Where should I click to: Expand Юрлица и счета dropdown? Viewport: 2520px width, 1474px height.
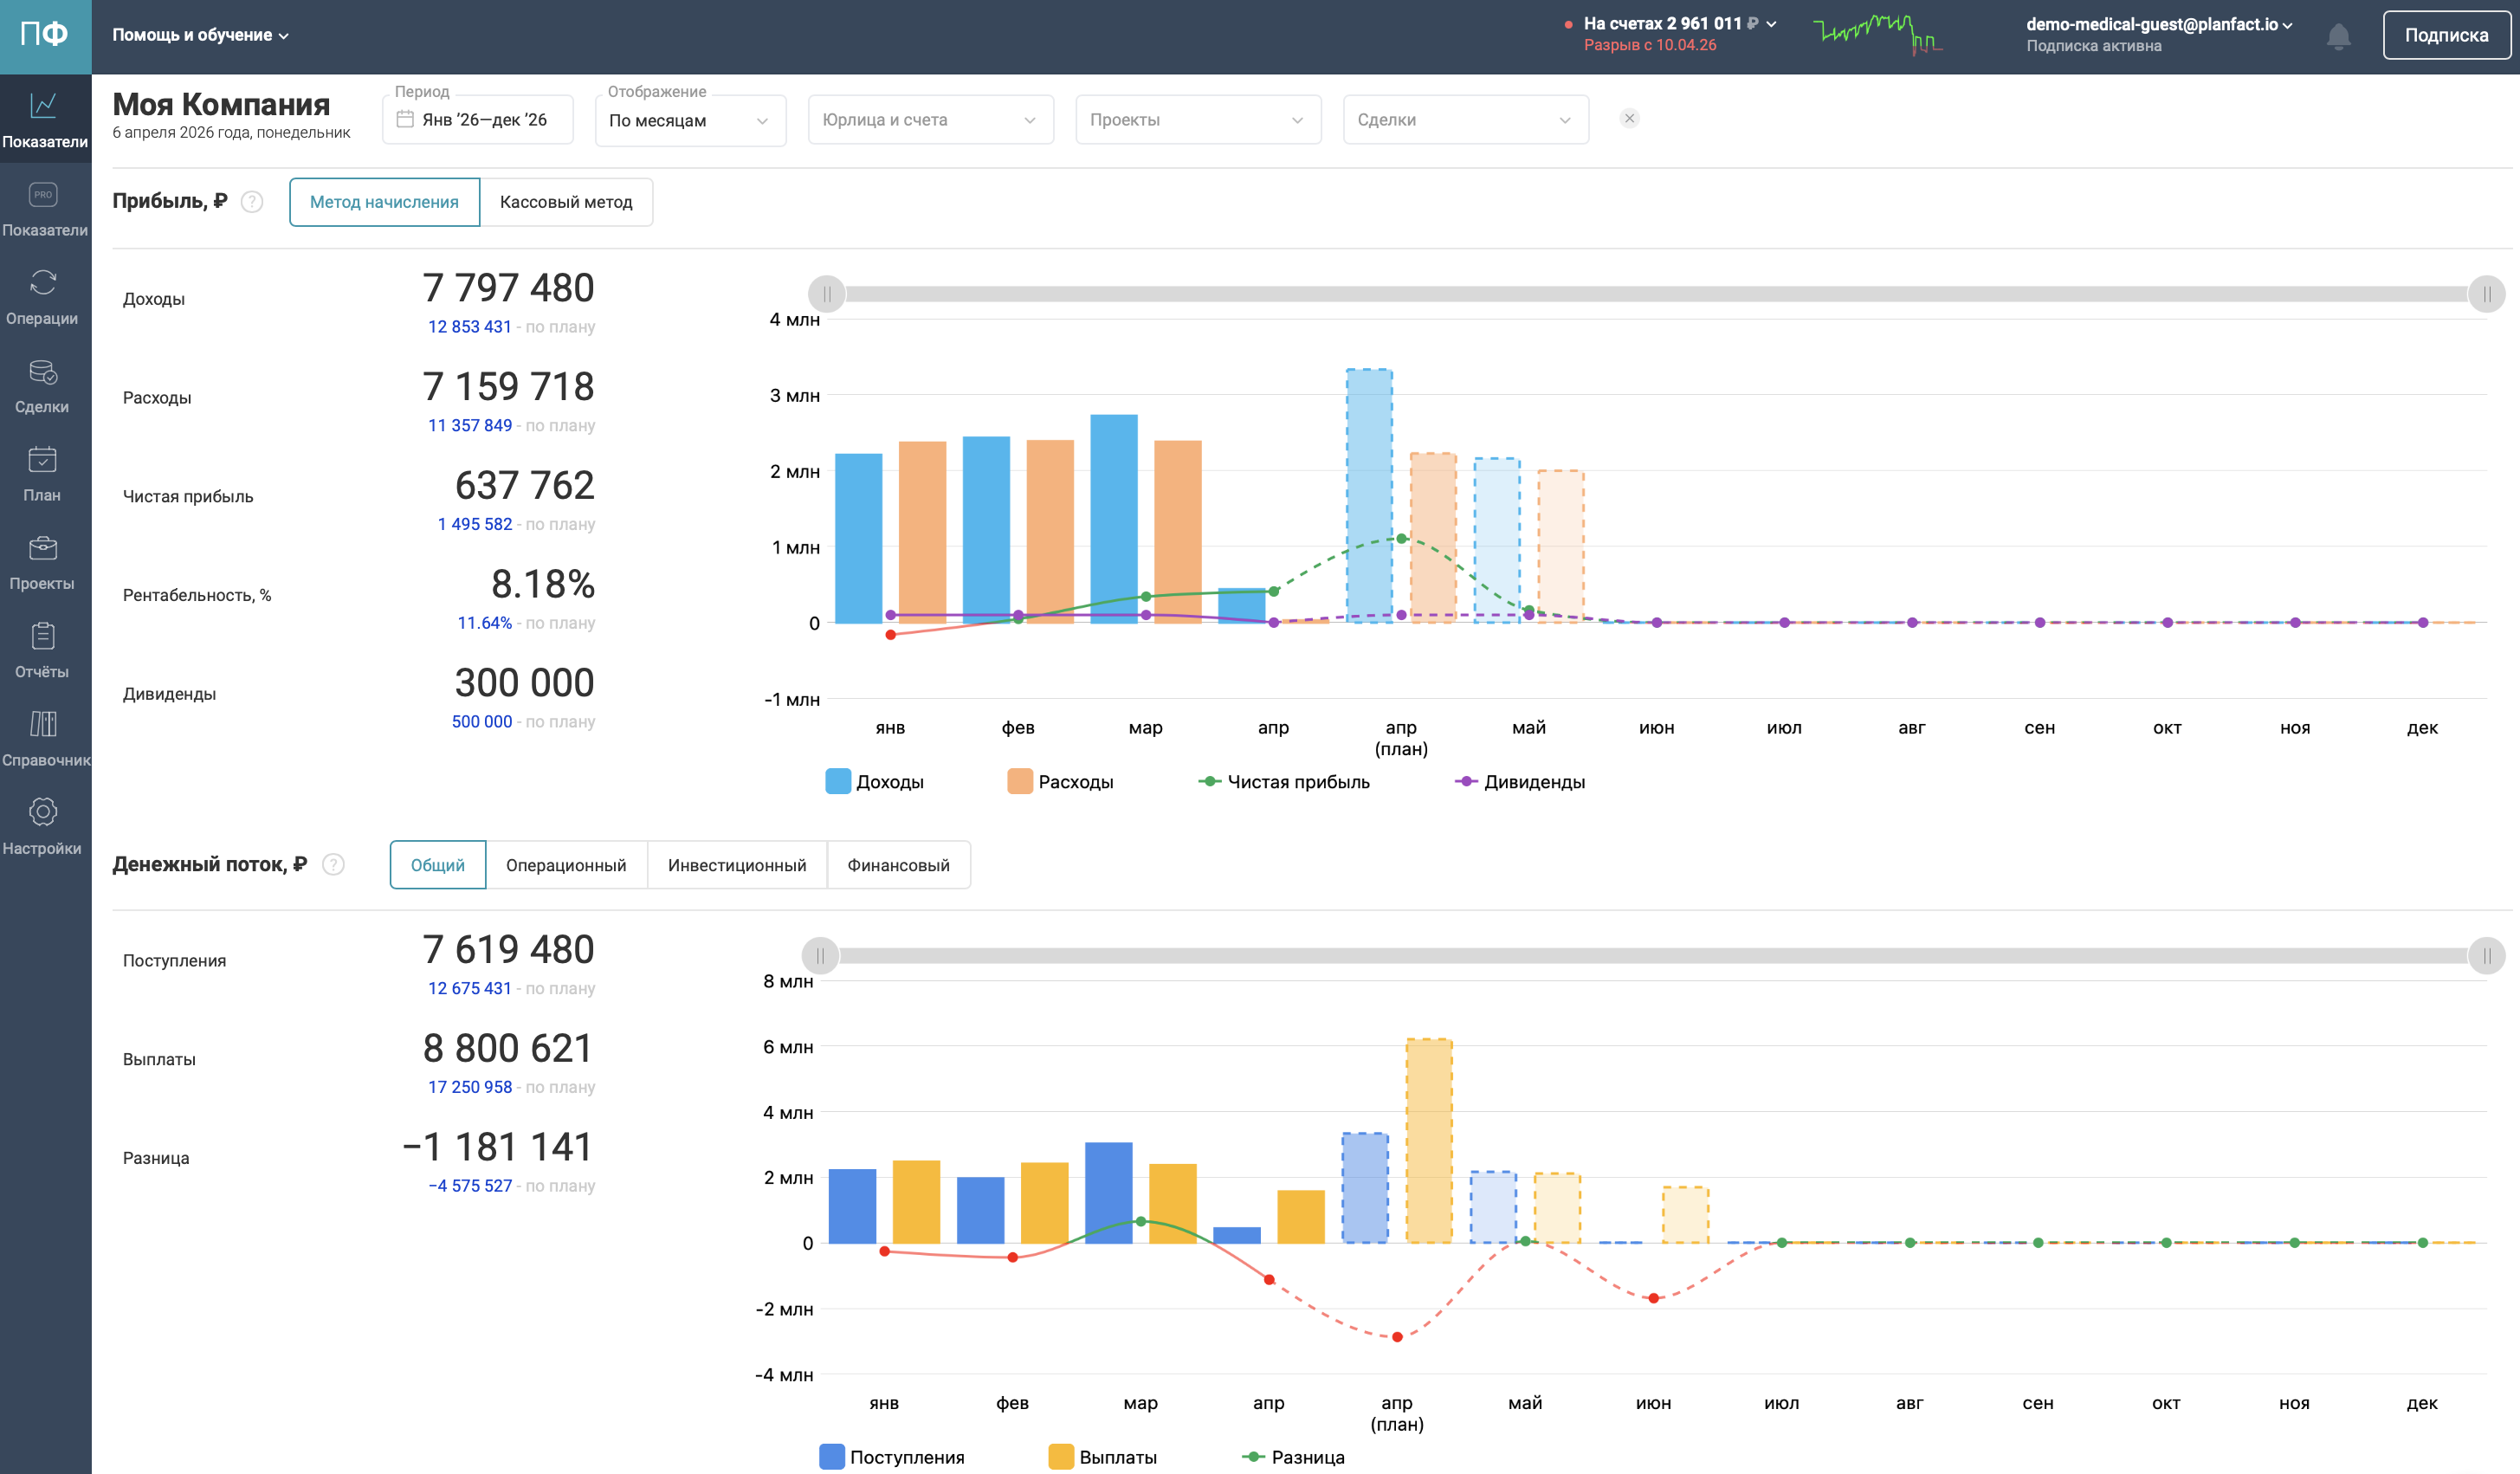930,120
